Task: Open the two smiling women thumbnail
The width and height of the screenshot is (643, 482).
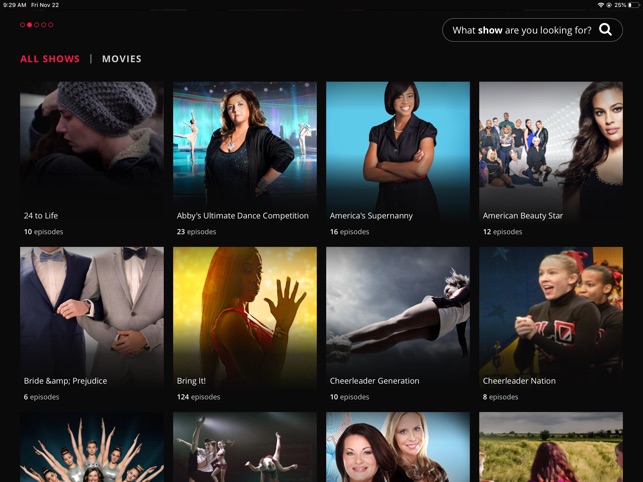Action: pos(398,447)
